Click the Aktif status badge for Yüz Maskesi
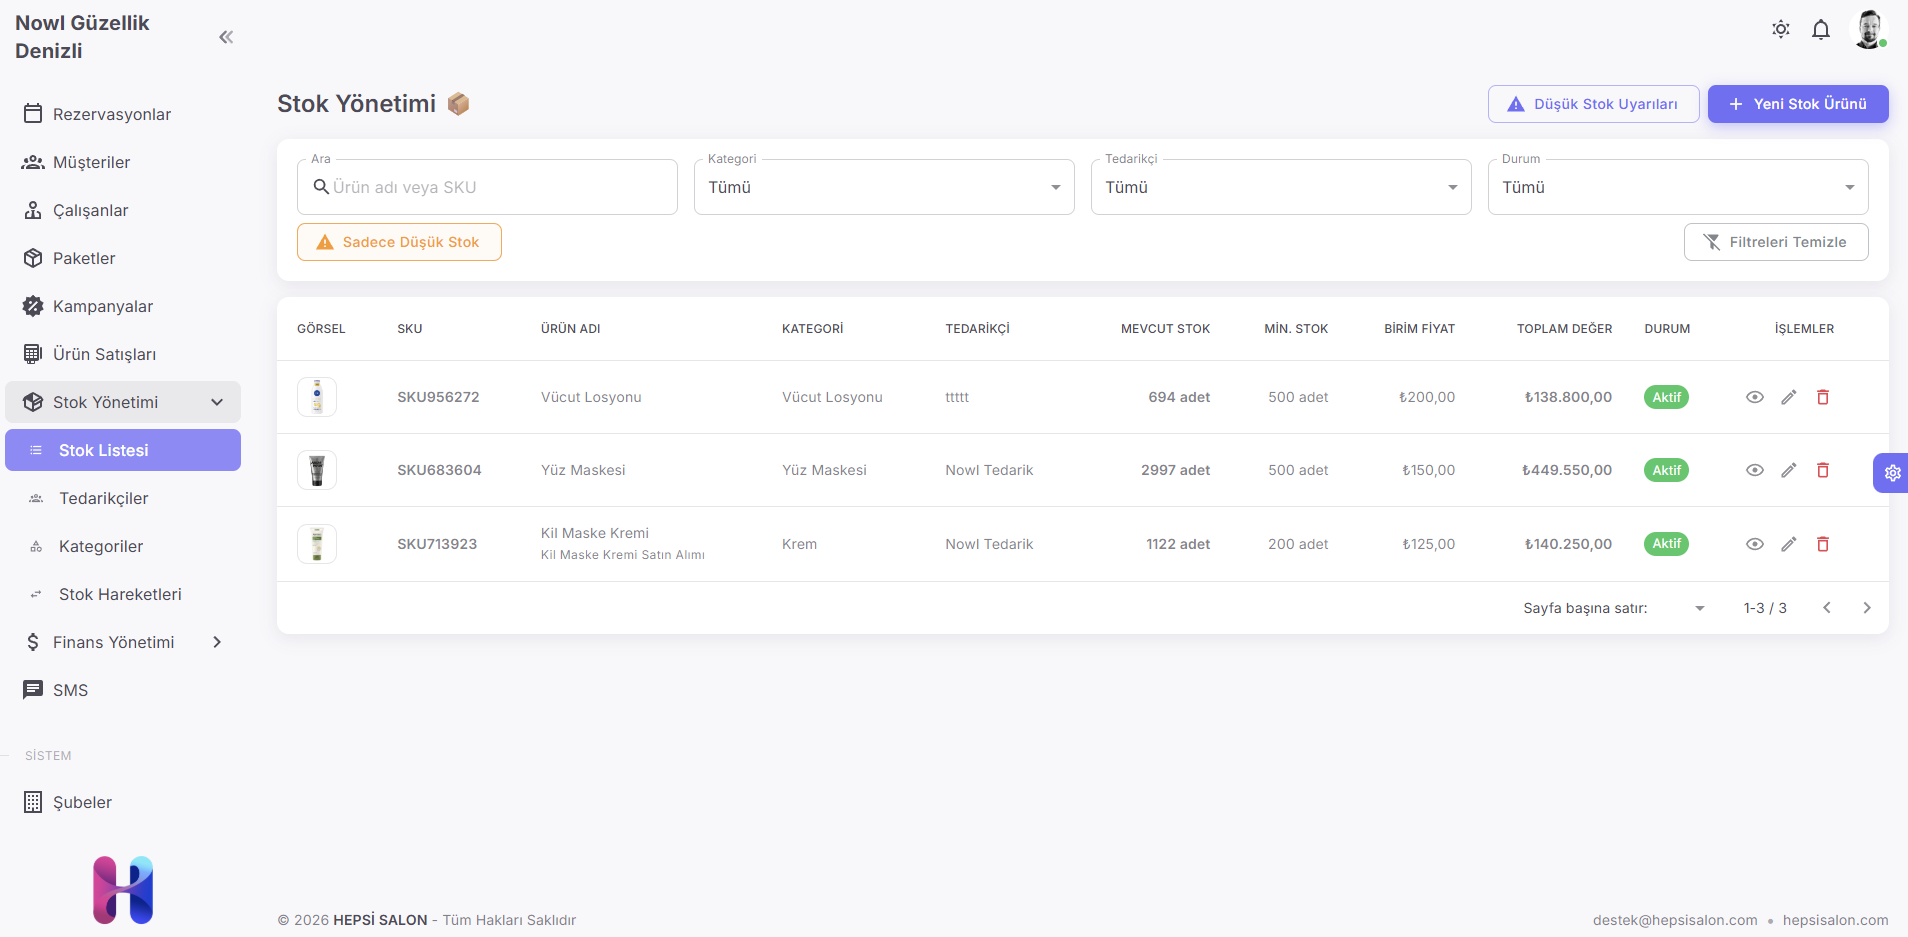 click(x=1665, y=470)
